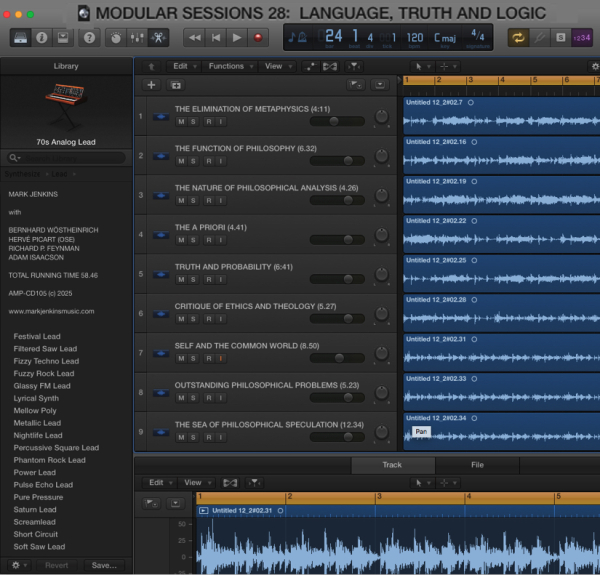Screen dimensions: 600x575
Task: Click the Save... button in Library
Action: pyautogui.click(x=103, y=565)
